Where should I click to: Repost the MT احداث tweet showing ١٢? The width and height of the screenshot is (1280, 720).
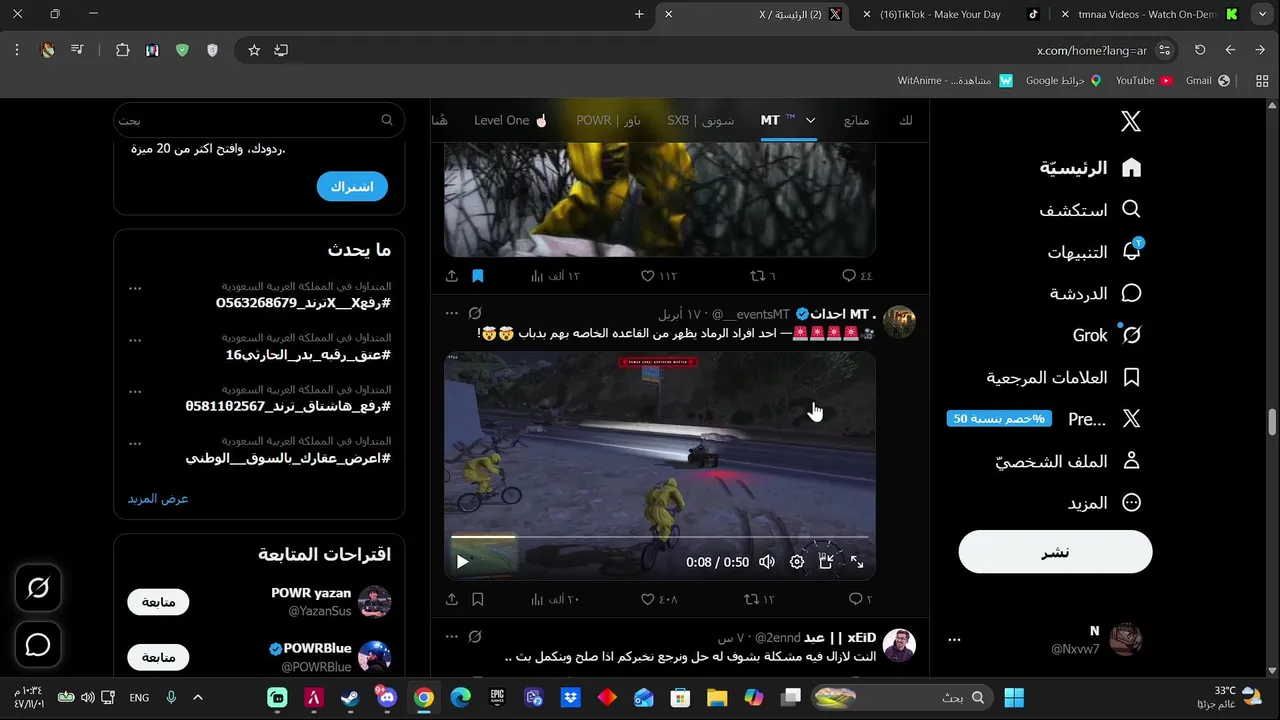pyautogui.click(x=760, y=599)
